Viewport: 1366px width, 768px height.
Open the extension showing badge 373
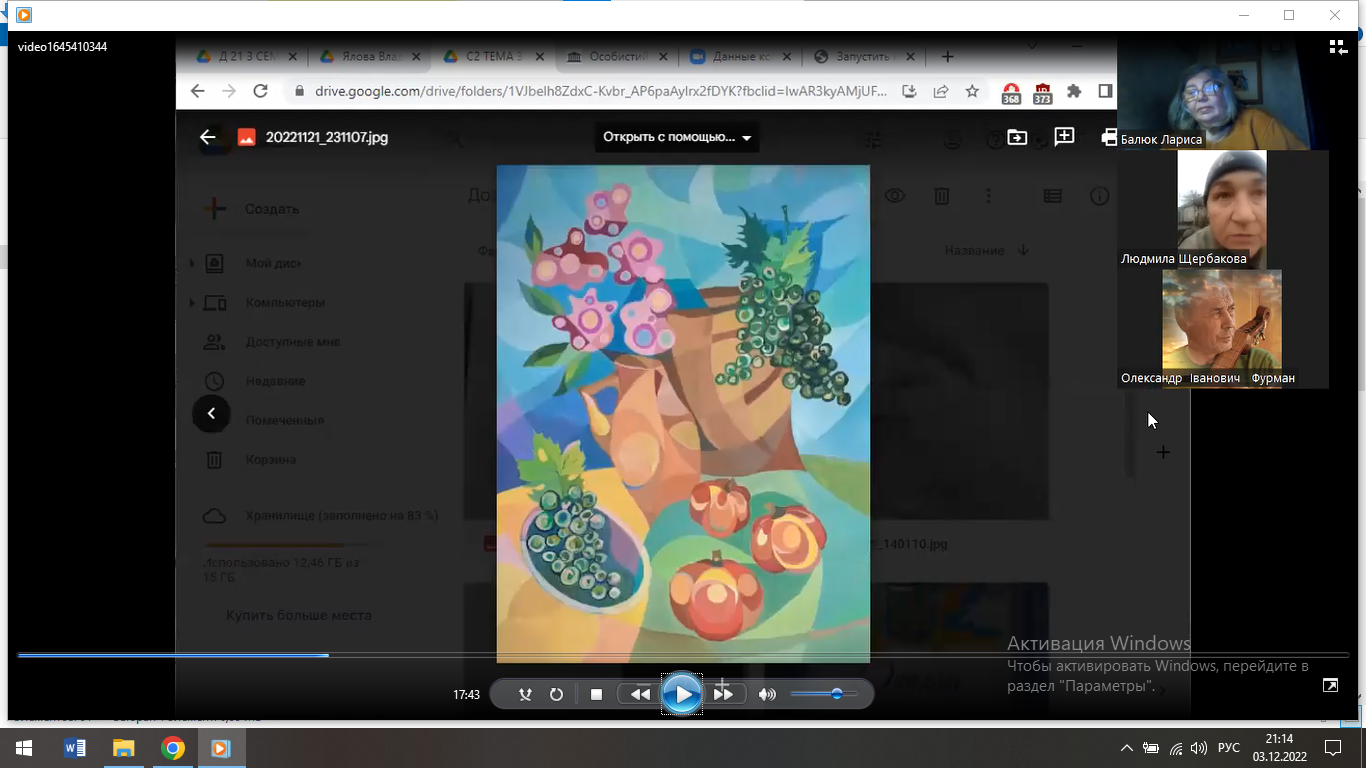[x=1042, y=92]
